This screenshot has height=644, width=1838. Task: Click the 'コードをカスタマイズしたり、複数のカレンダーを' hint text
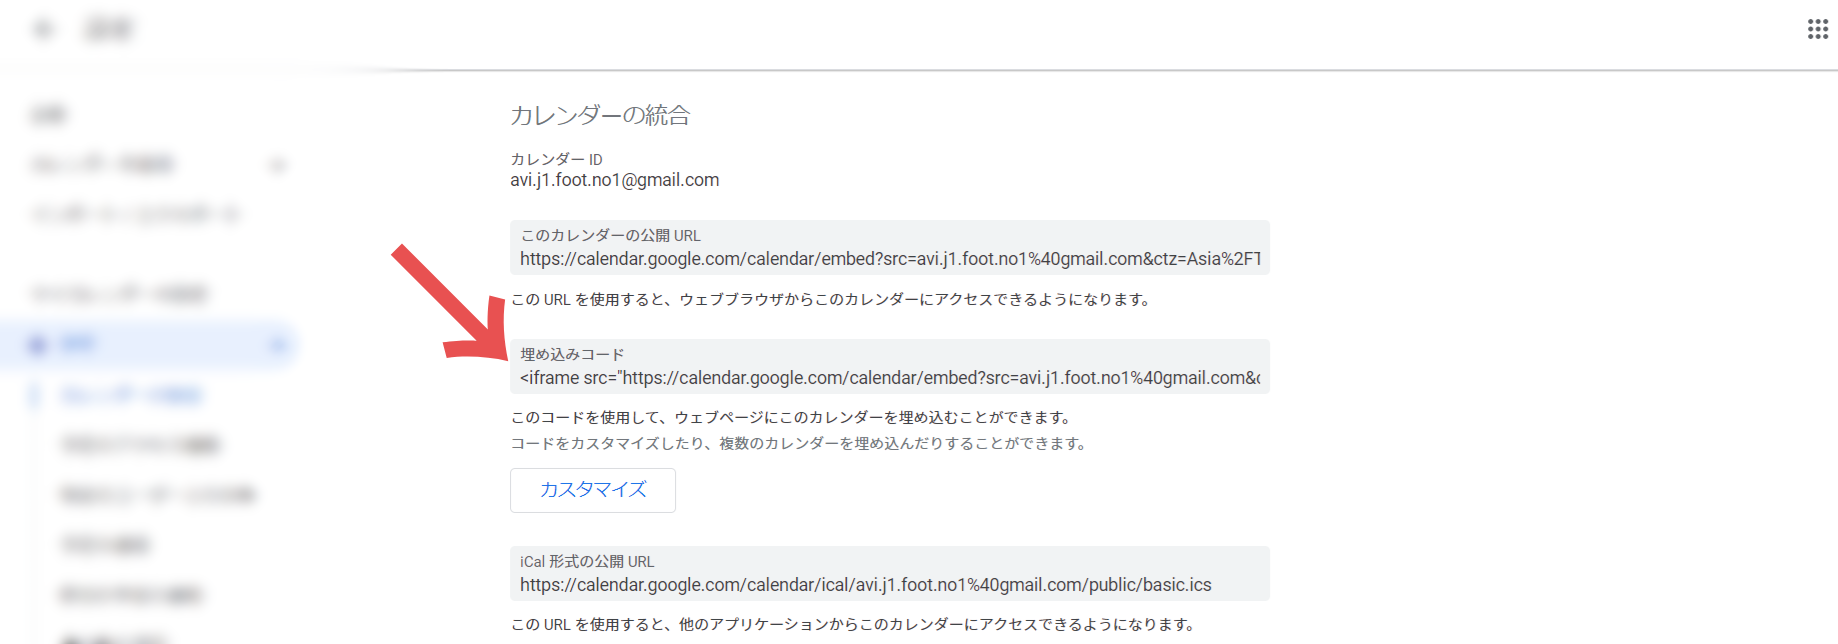click(800, 443)
